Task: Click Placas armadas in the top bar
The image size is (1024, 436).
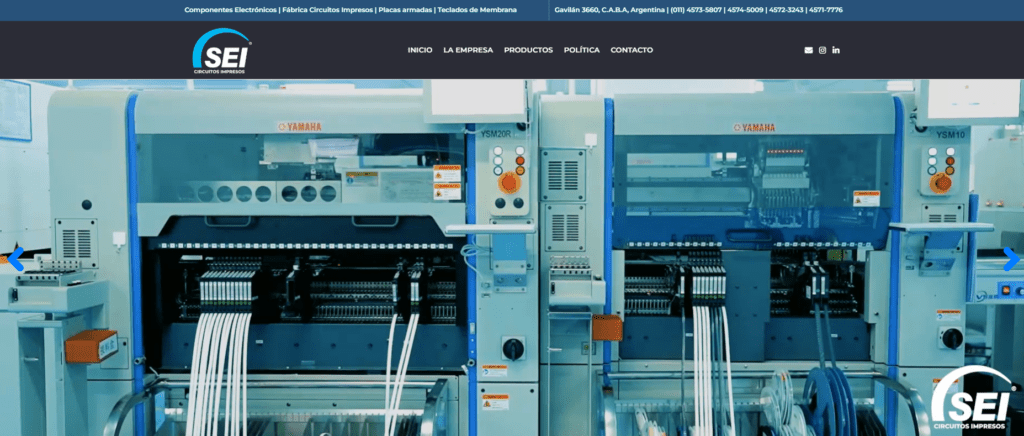Action: (405, 10)
